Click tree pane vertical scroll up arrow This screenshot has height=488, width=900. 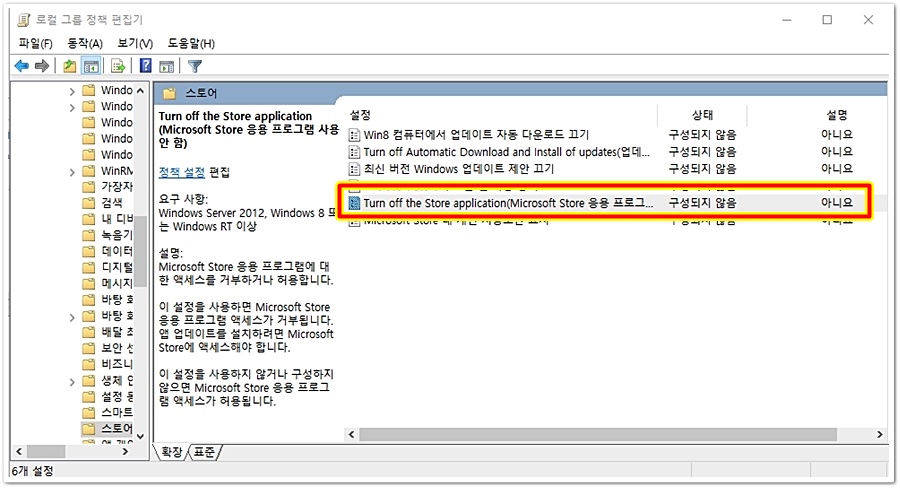[x=140, y=91]
